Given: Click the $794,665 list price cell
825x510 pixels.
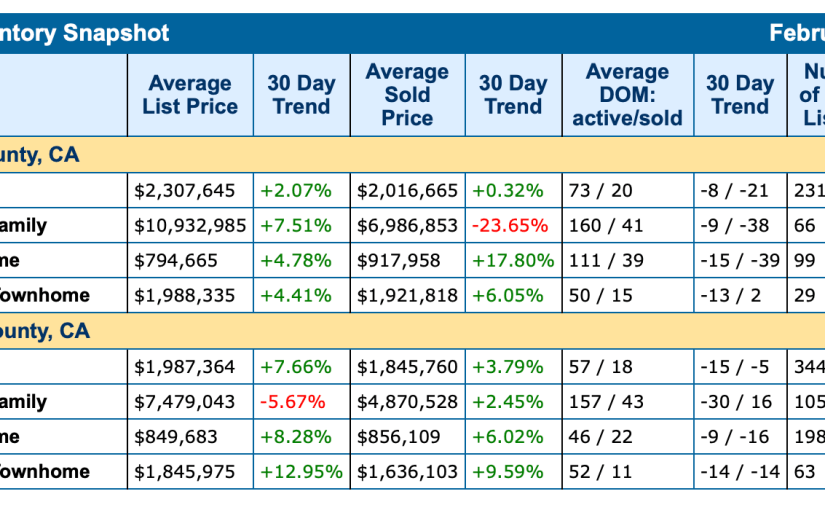Looking at the screenshot, I should coord(190,260).
